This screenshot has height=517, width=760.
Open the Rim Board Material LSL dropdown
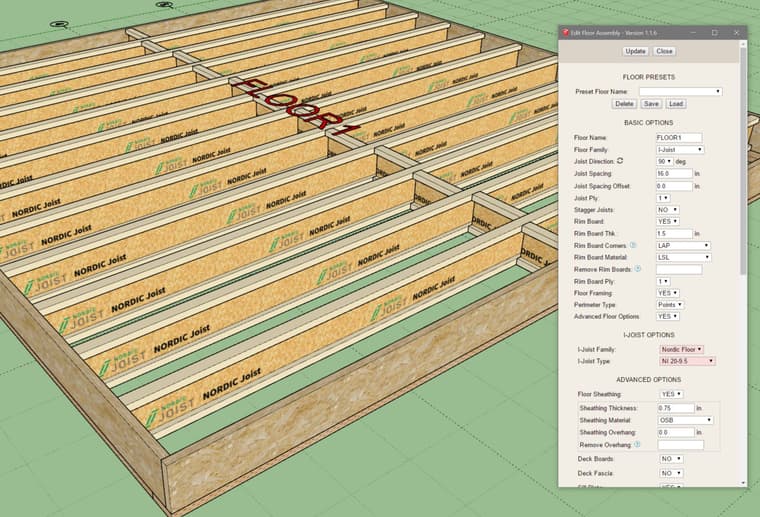tap(683, 257)
